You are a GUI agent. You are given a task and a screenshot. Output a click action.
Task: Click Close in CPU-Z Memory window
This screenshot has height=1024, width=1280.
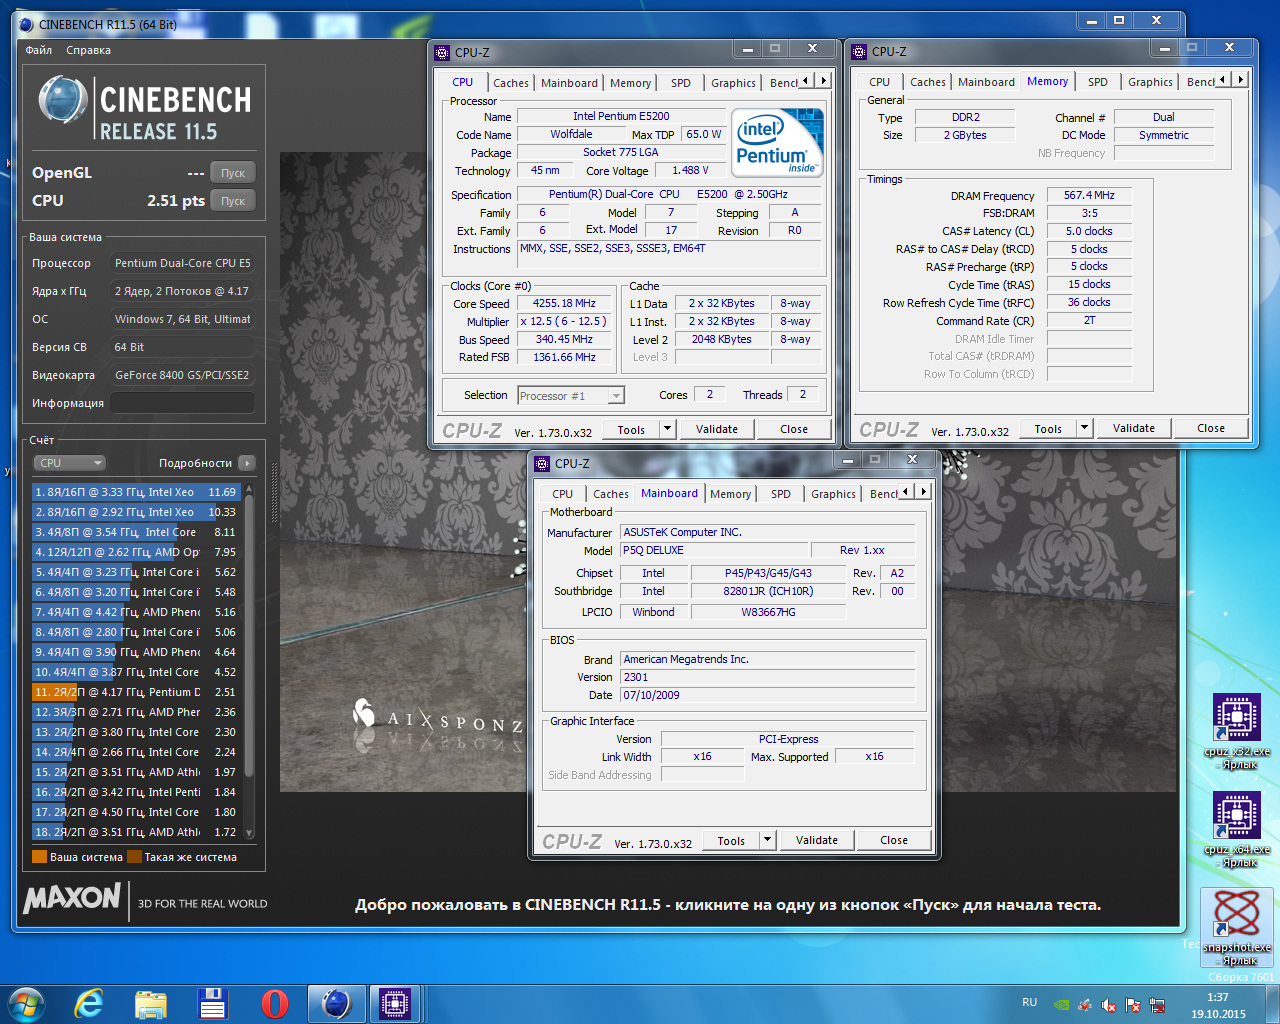[1211, 428]
